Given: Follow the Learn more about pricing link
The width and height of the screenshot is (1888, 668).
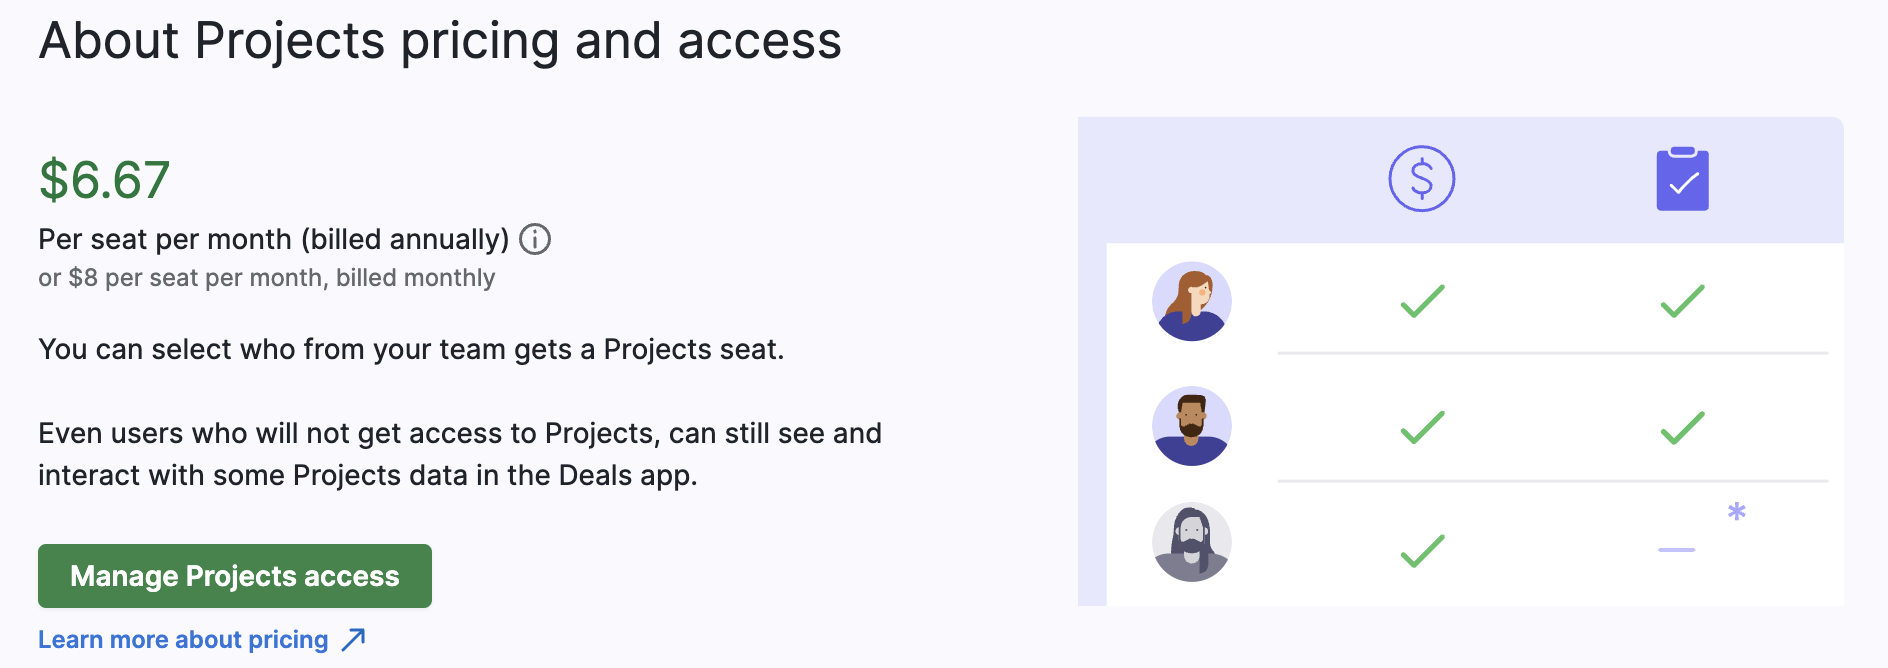Looking at the screenshot, I should click(183, 639).
